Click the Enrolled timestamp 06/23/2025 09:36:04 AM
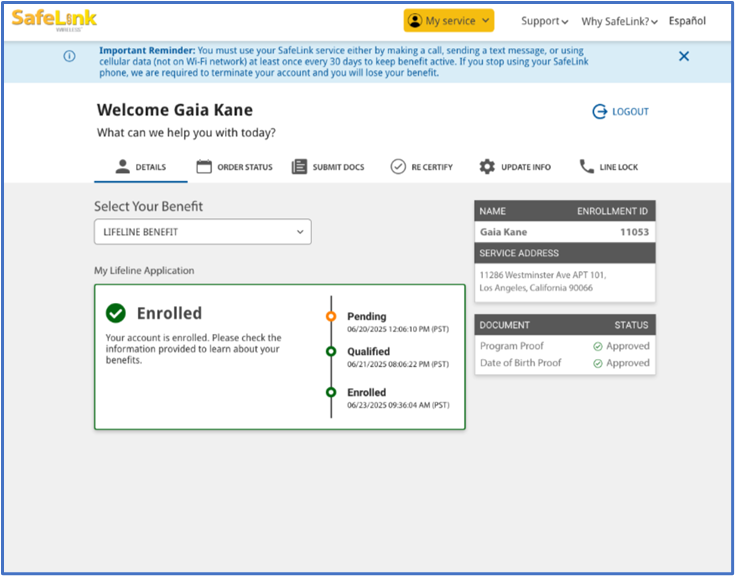The image size is (735, 576). click(398, 405)
